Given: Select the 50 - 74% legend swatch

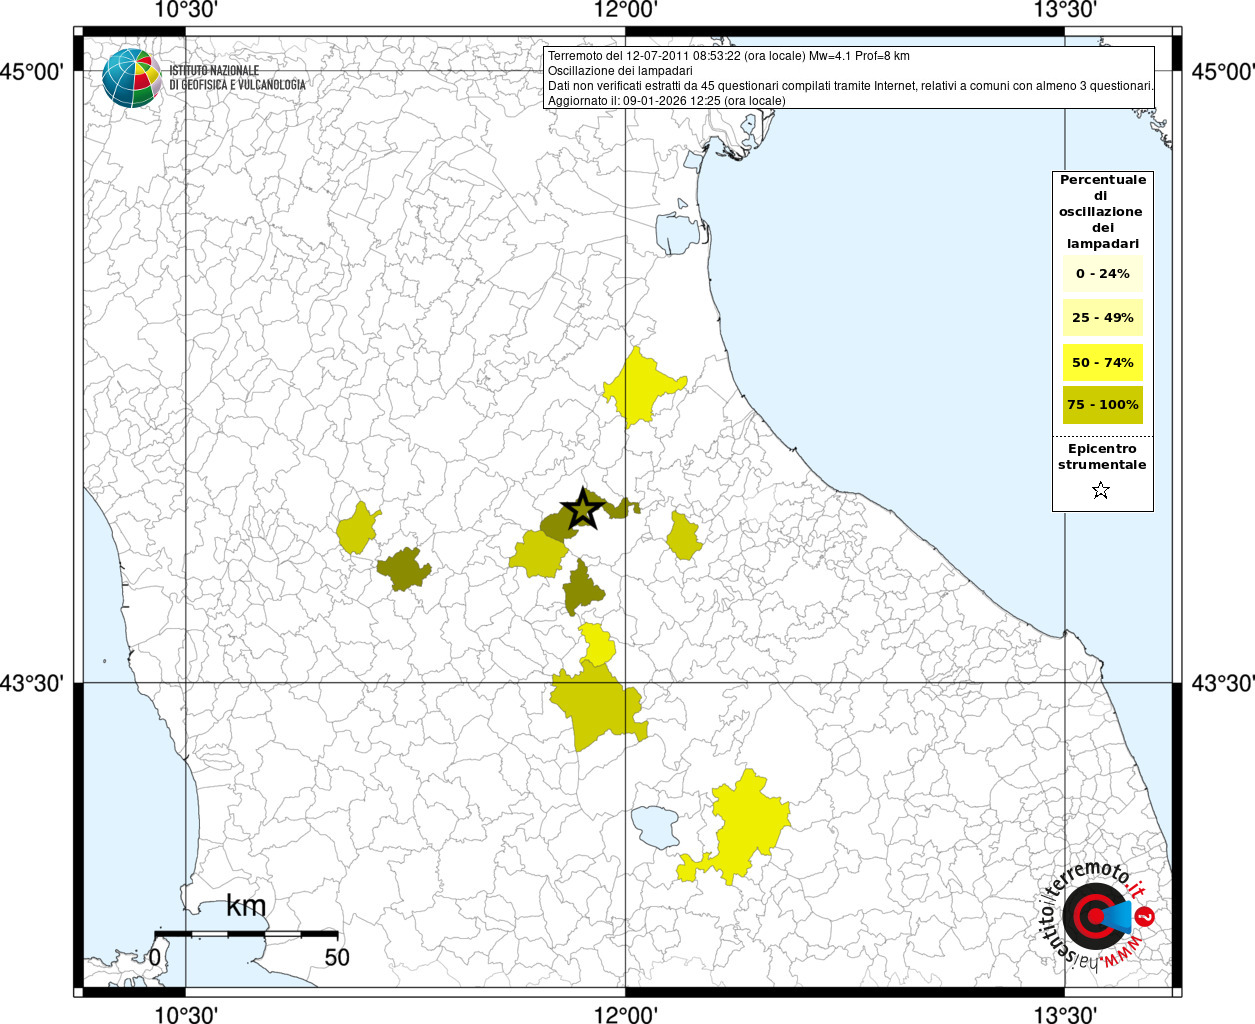Looking at the screenshot, I should (1102, 362).
